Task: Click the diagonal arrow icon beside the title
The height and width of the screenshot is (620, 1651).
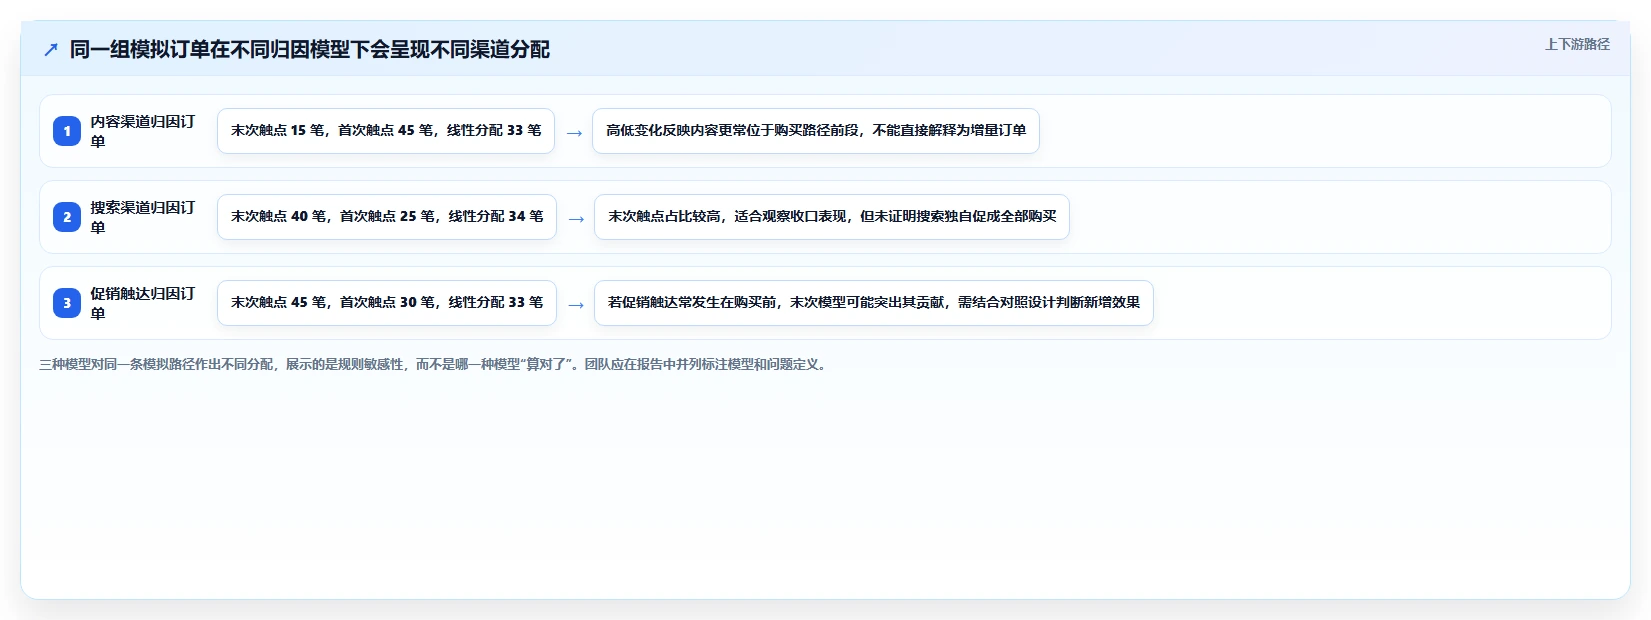Action: coord(51,49)
